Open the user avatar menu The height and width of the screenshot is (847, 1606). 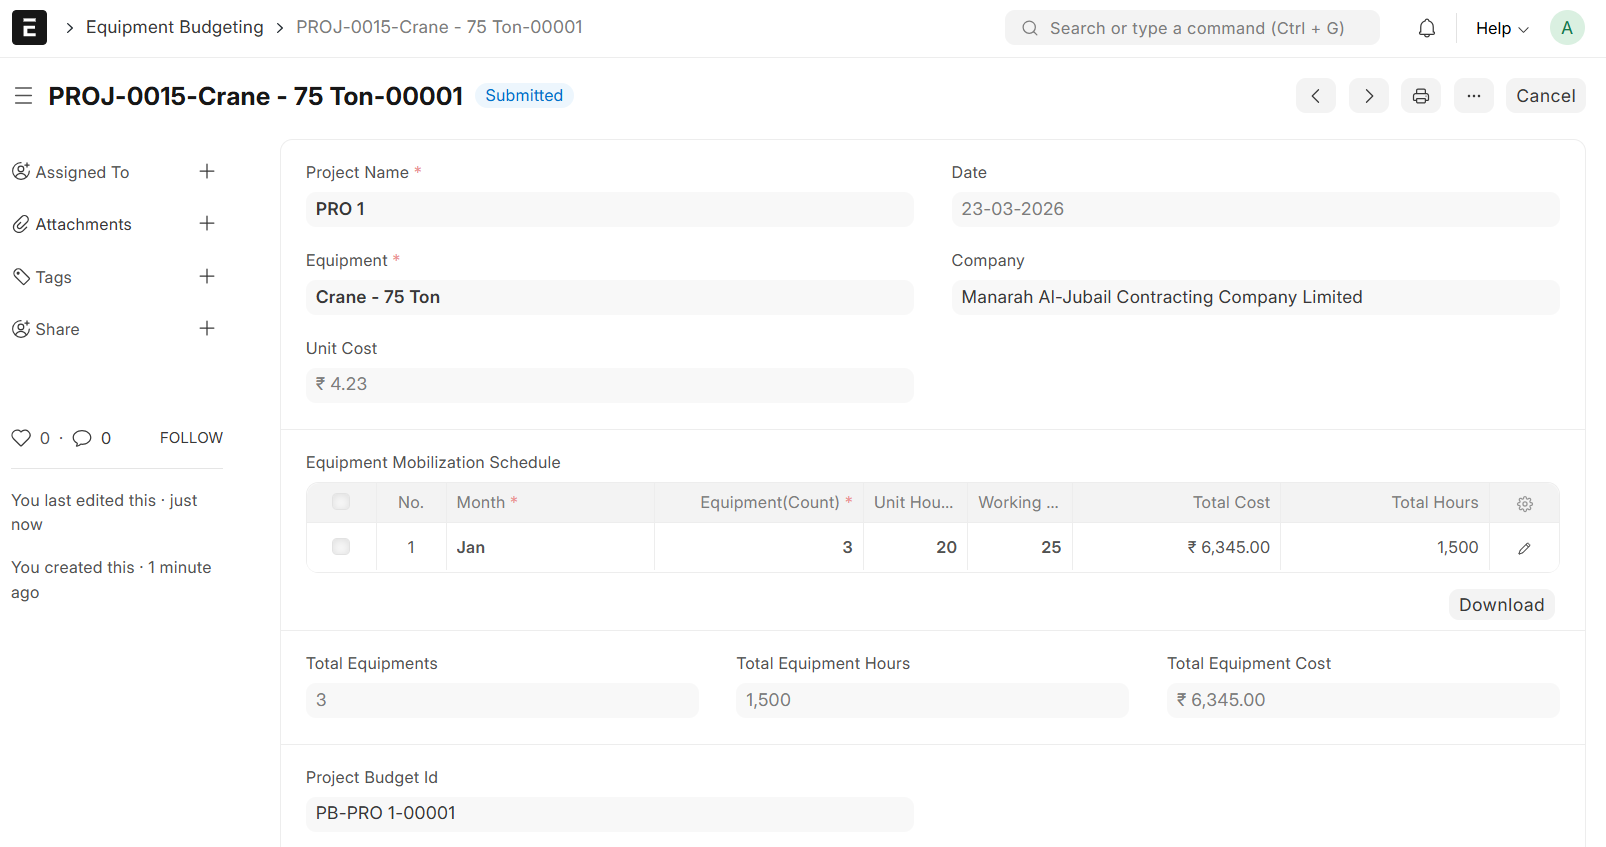coord(1566,28)
